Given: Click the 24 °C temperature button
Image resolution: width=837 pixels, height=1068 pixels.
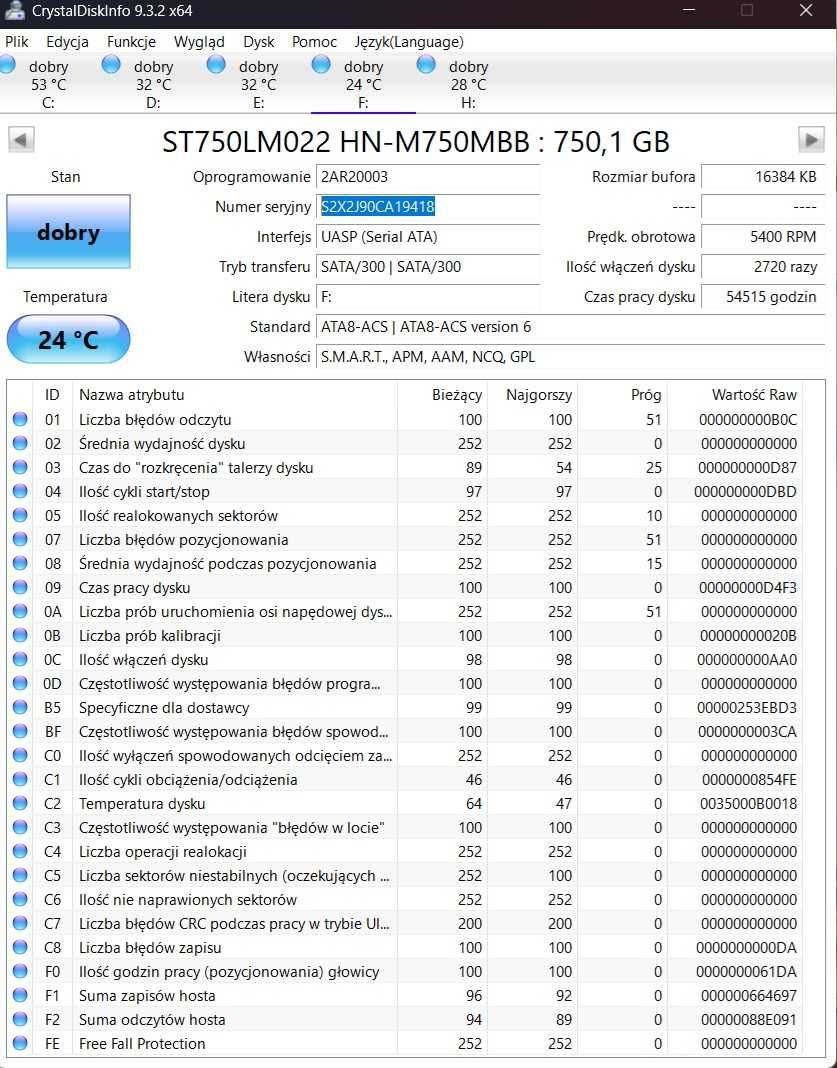Looking at the screenshot, I should coord(68,339).
